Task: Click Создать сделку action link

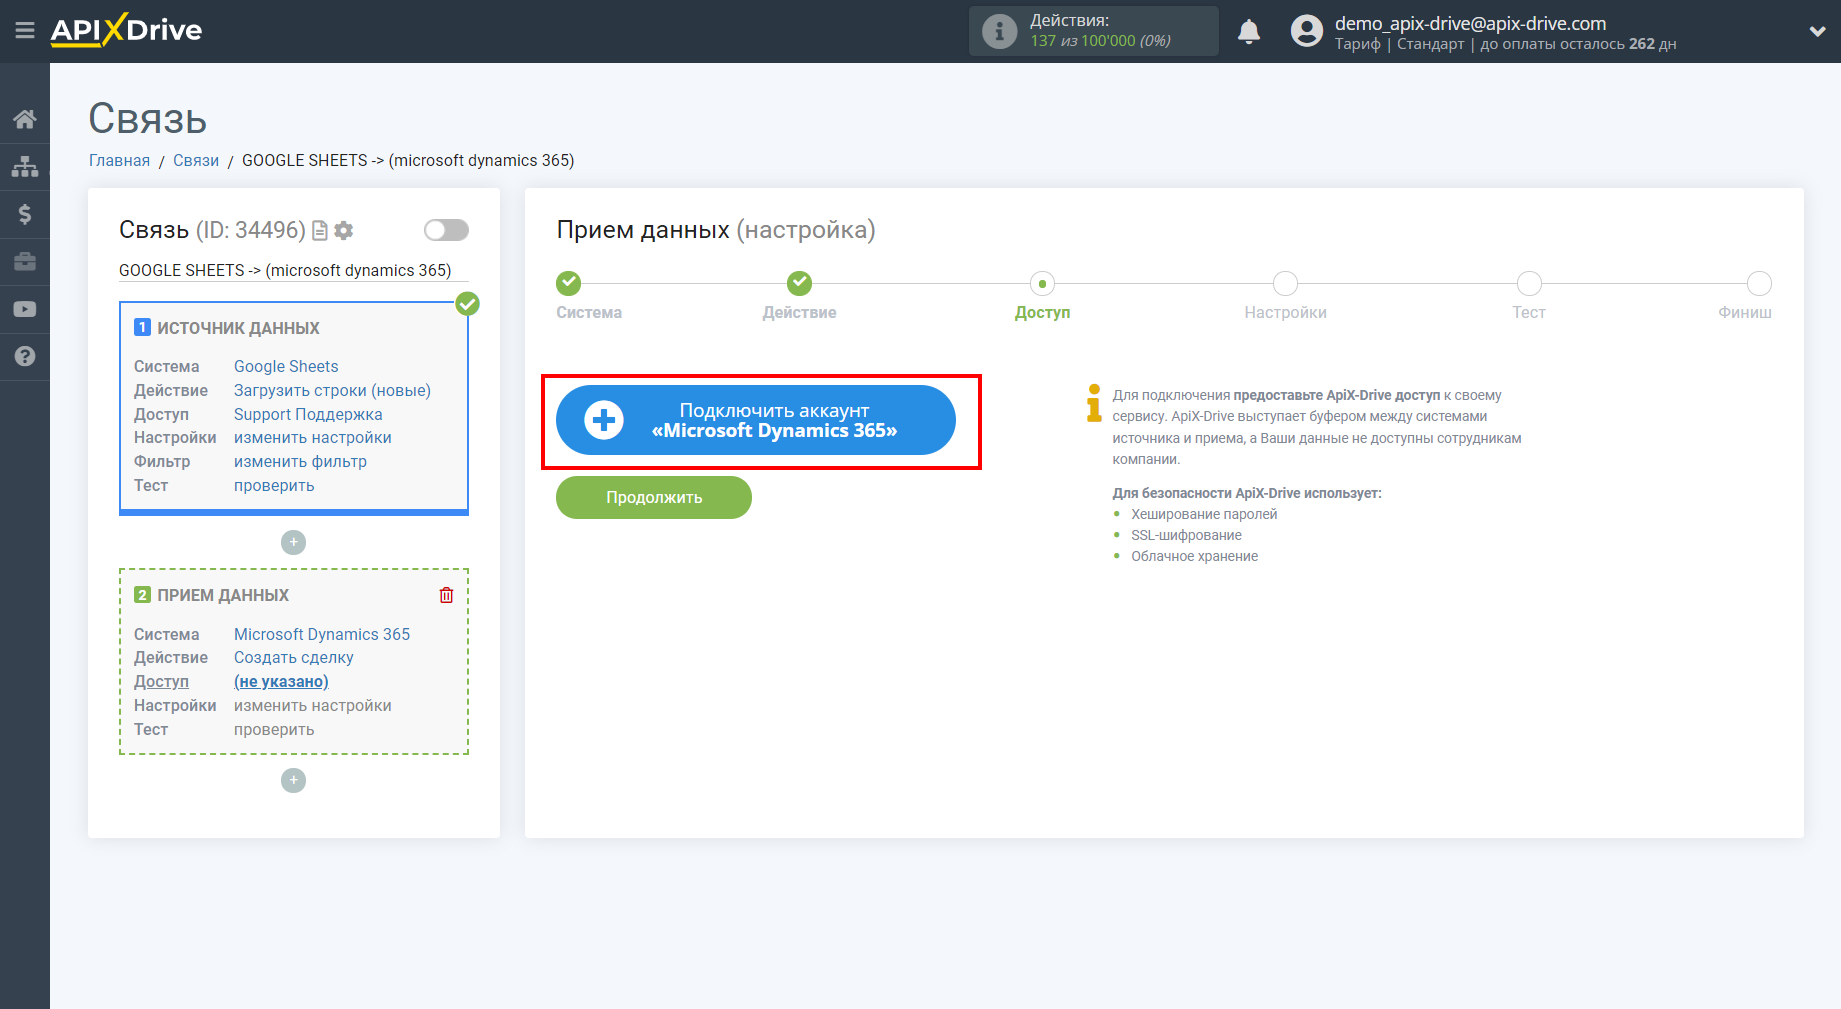Action: pyautogui.click(x=294, y=657)
